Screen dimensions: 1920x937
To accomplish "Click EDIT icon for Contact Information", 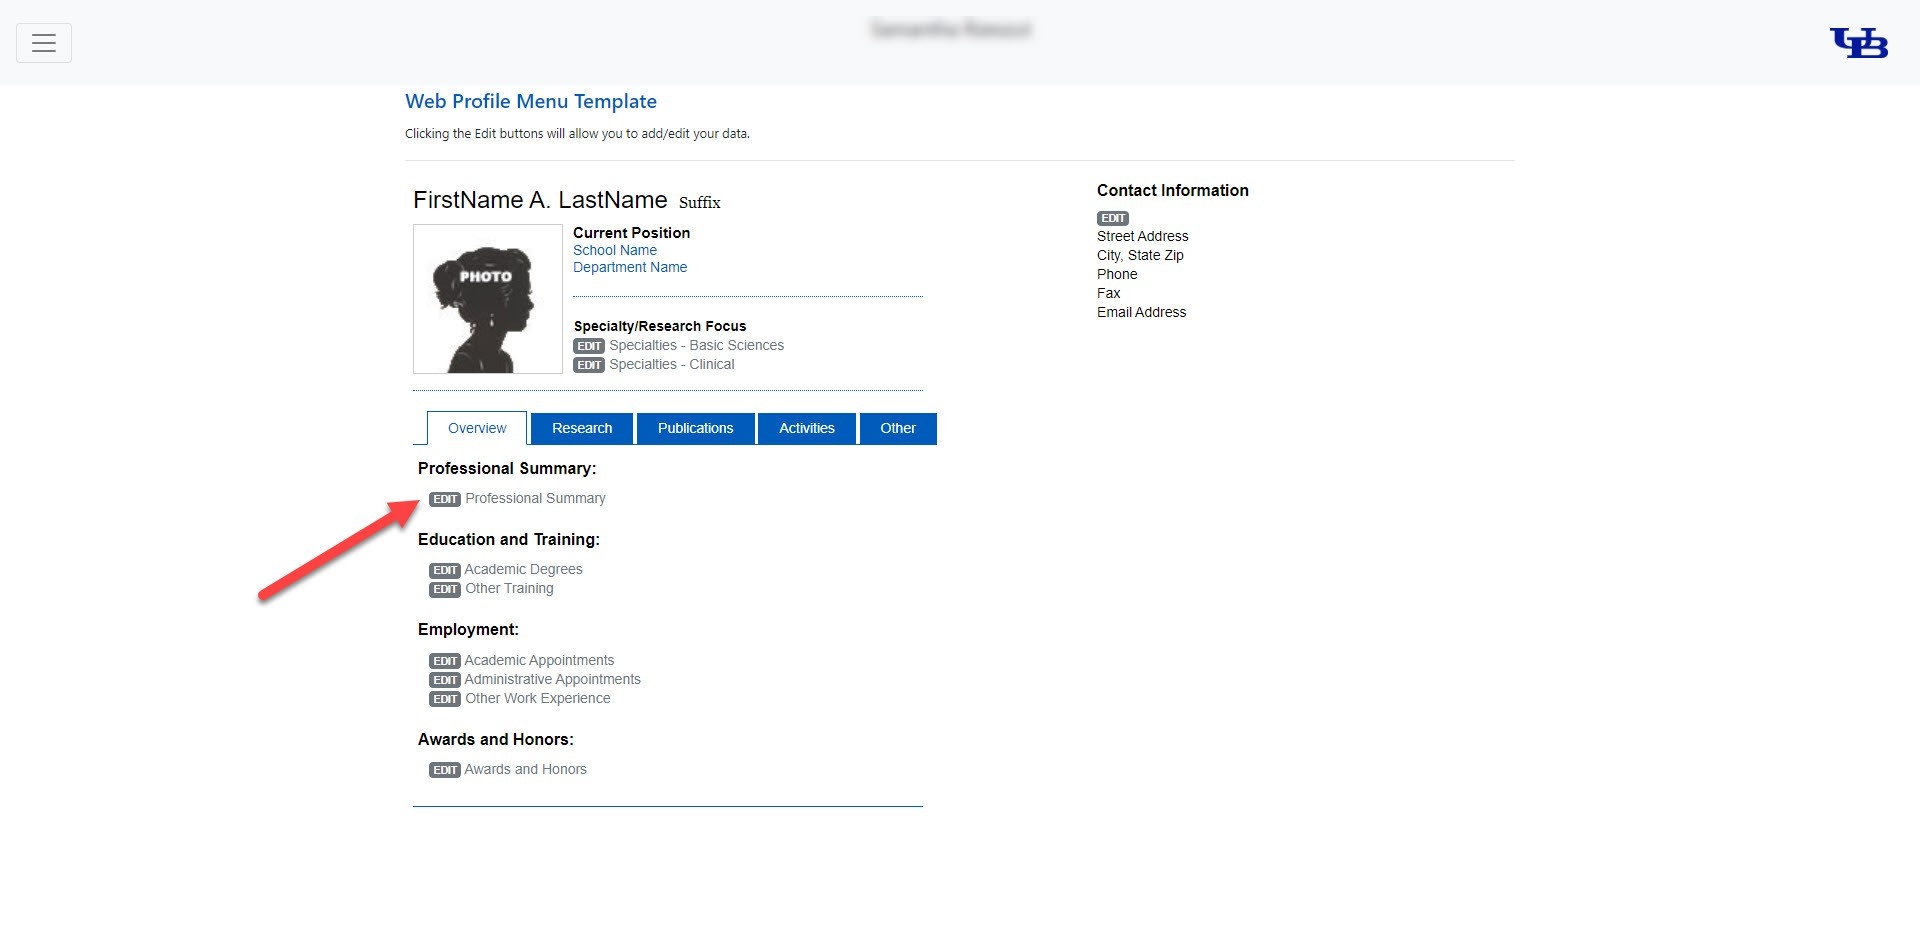I will point(1112,218).
